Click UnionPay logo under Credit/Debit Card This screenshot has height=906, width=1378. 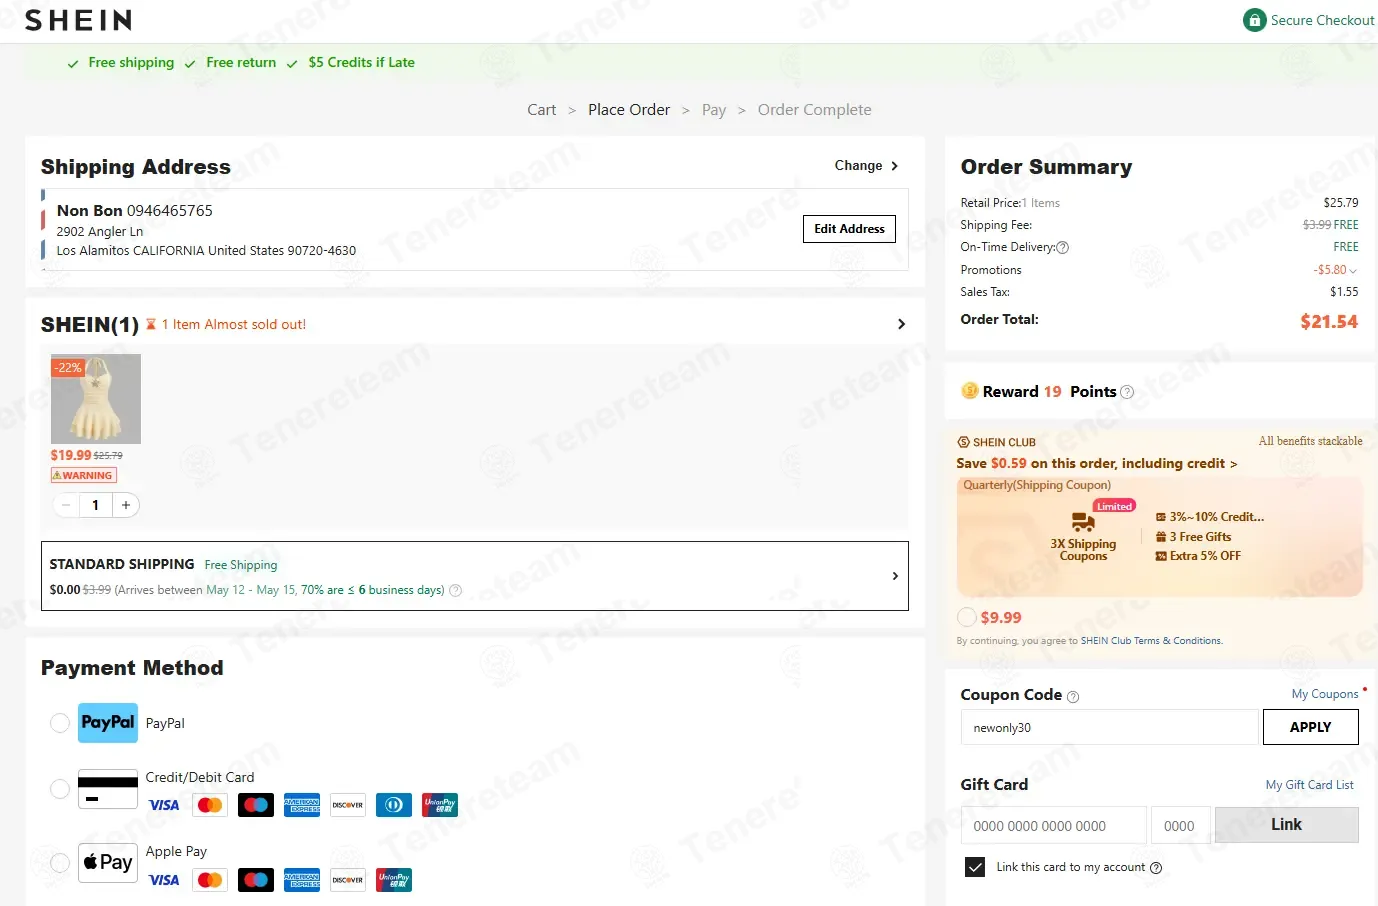click(x=440, y=805)
